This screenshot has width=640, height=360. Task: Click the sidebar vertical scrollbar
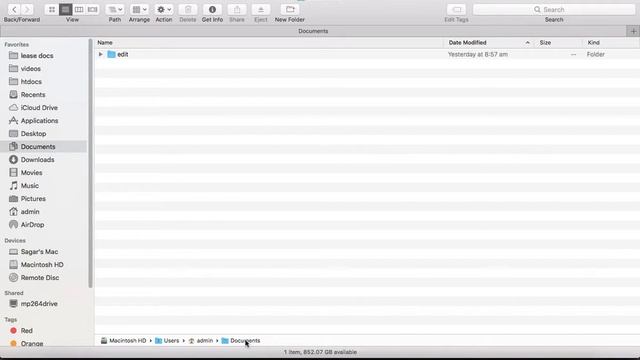click(x=90, y=163)
